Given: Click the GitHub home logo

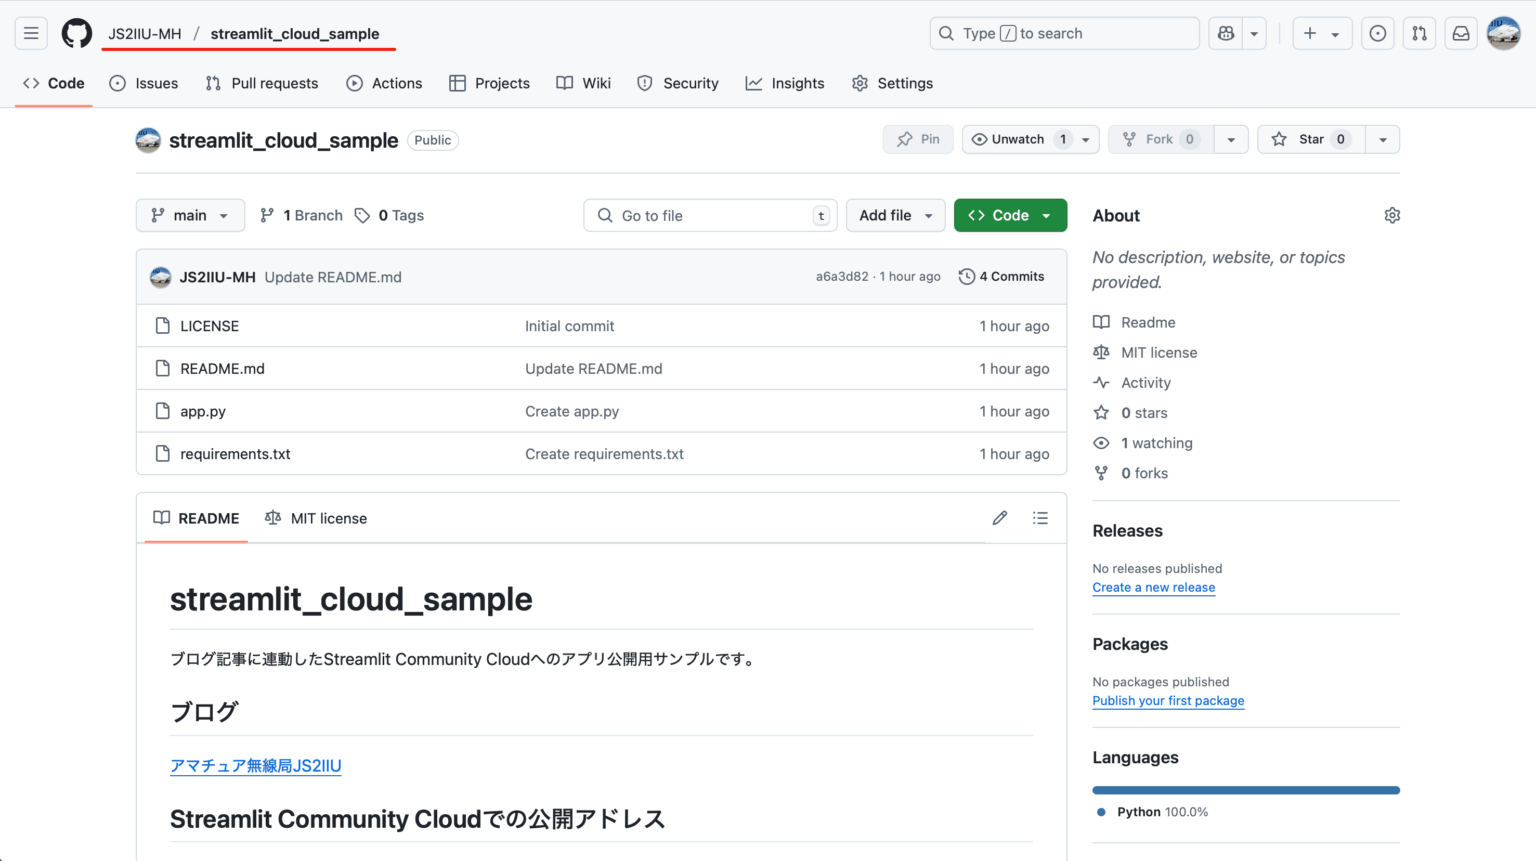Looking at the screenshot, I should 76,33.
